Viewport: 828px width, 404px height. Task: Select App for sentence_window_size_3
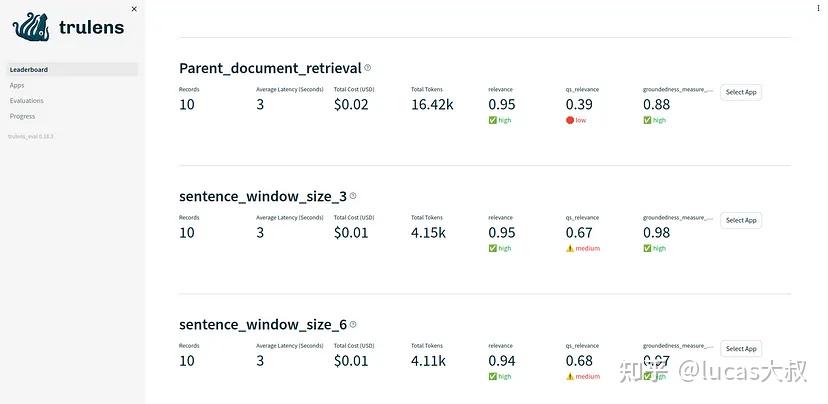[x=741, y=220]
